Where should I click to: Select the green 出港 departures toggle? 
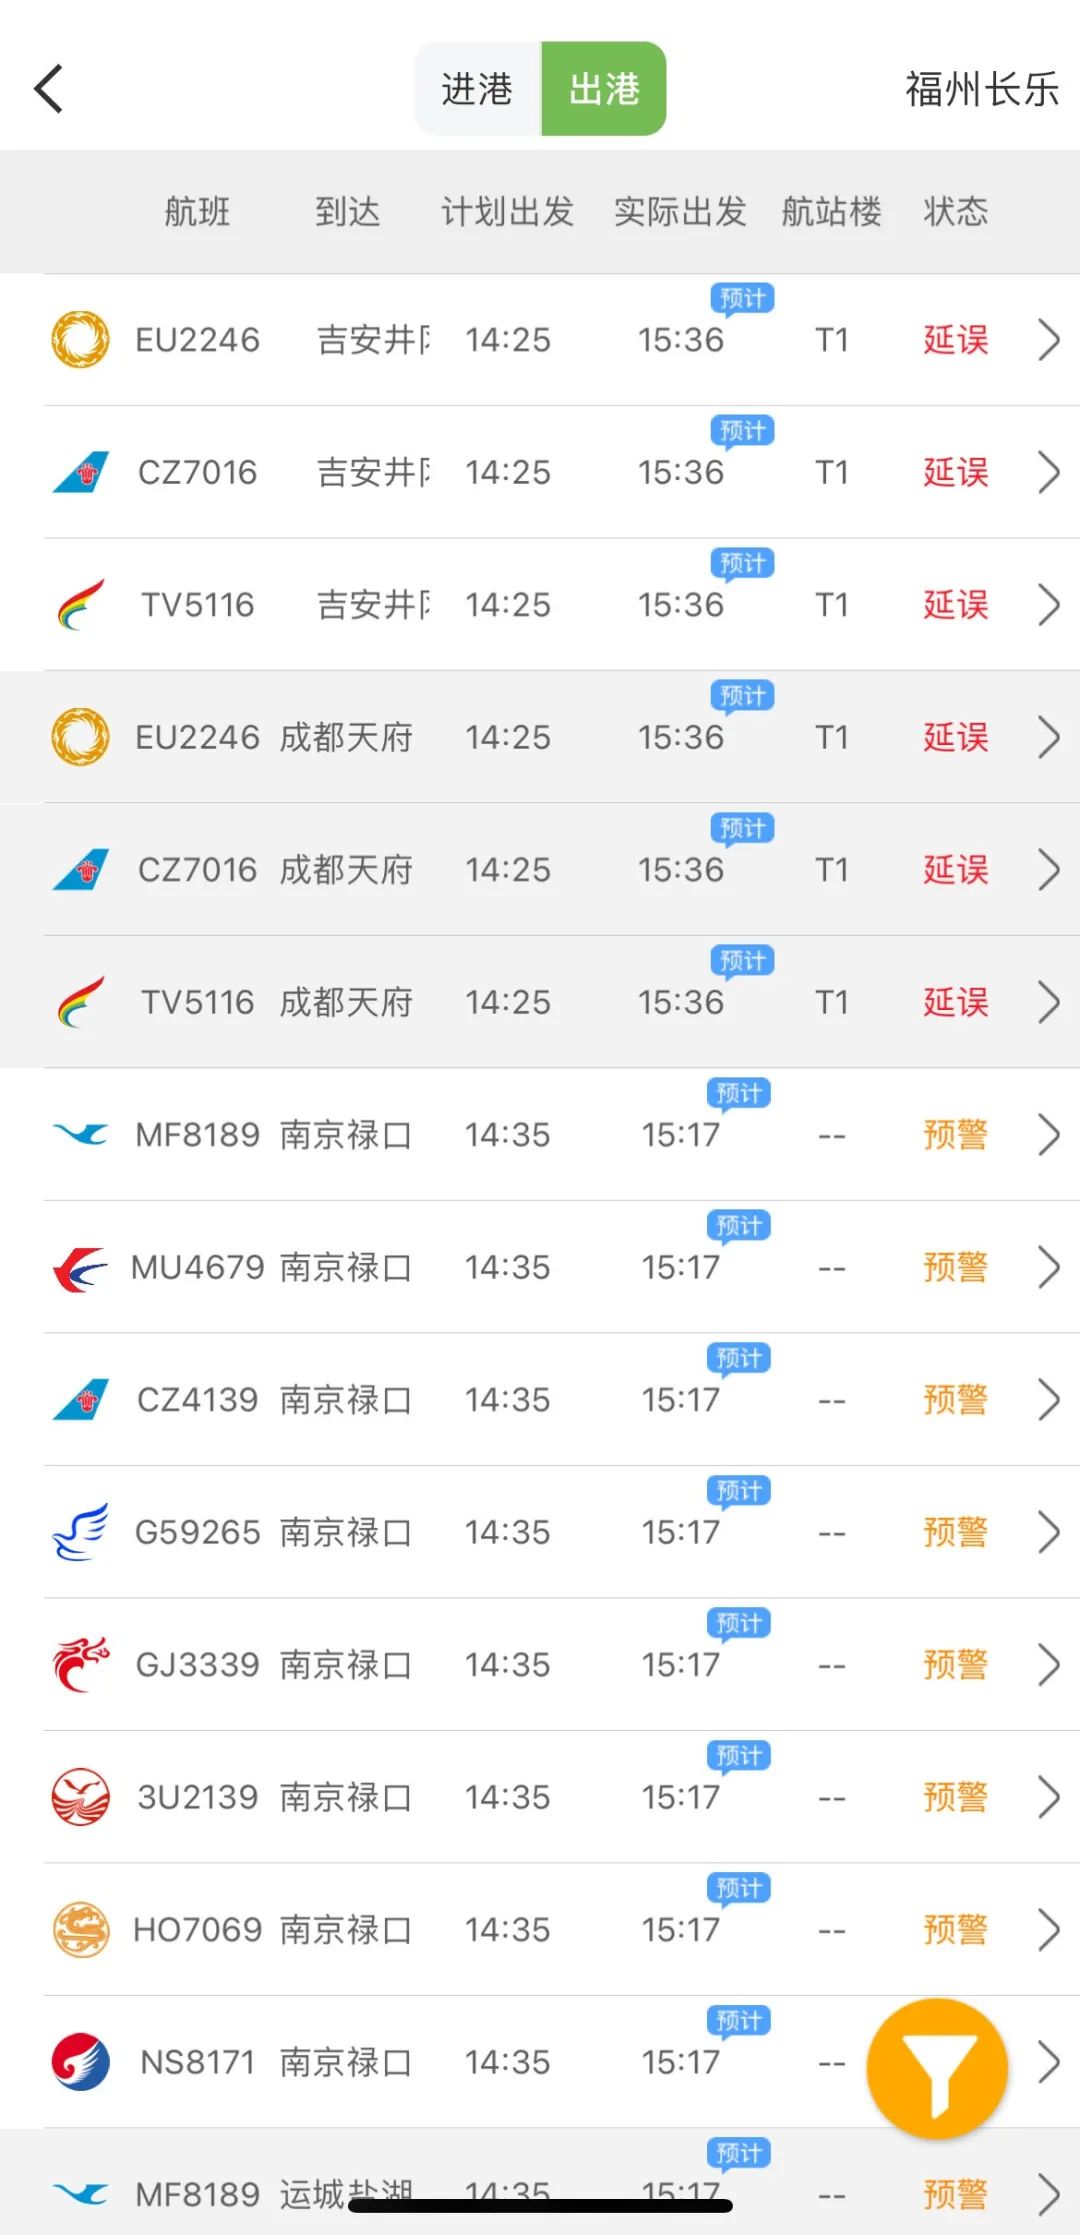click(x=604, y=89)
